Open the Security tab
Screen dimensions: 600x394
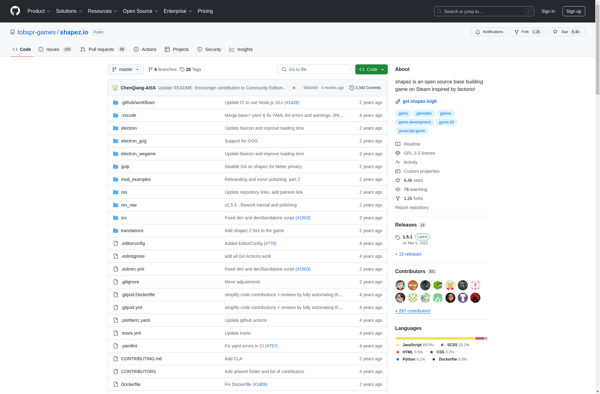209,49
